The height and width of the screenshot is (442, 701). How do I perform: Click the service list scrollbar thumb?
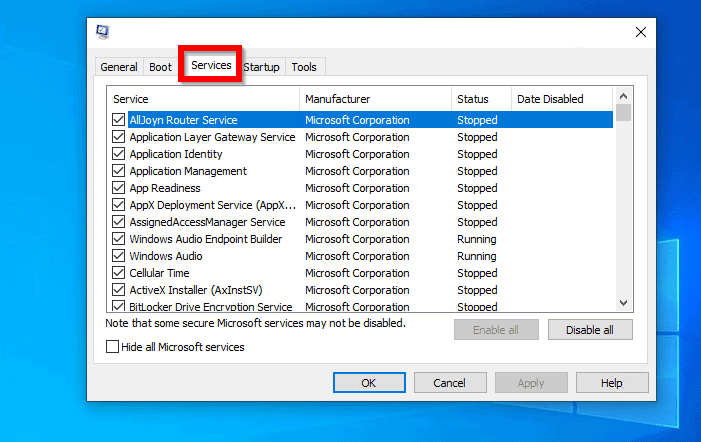tap(623, 113)
